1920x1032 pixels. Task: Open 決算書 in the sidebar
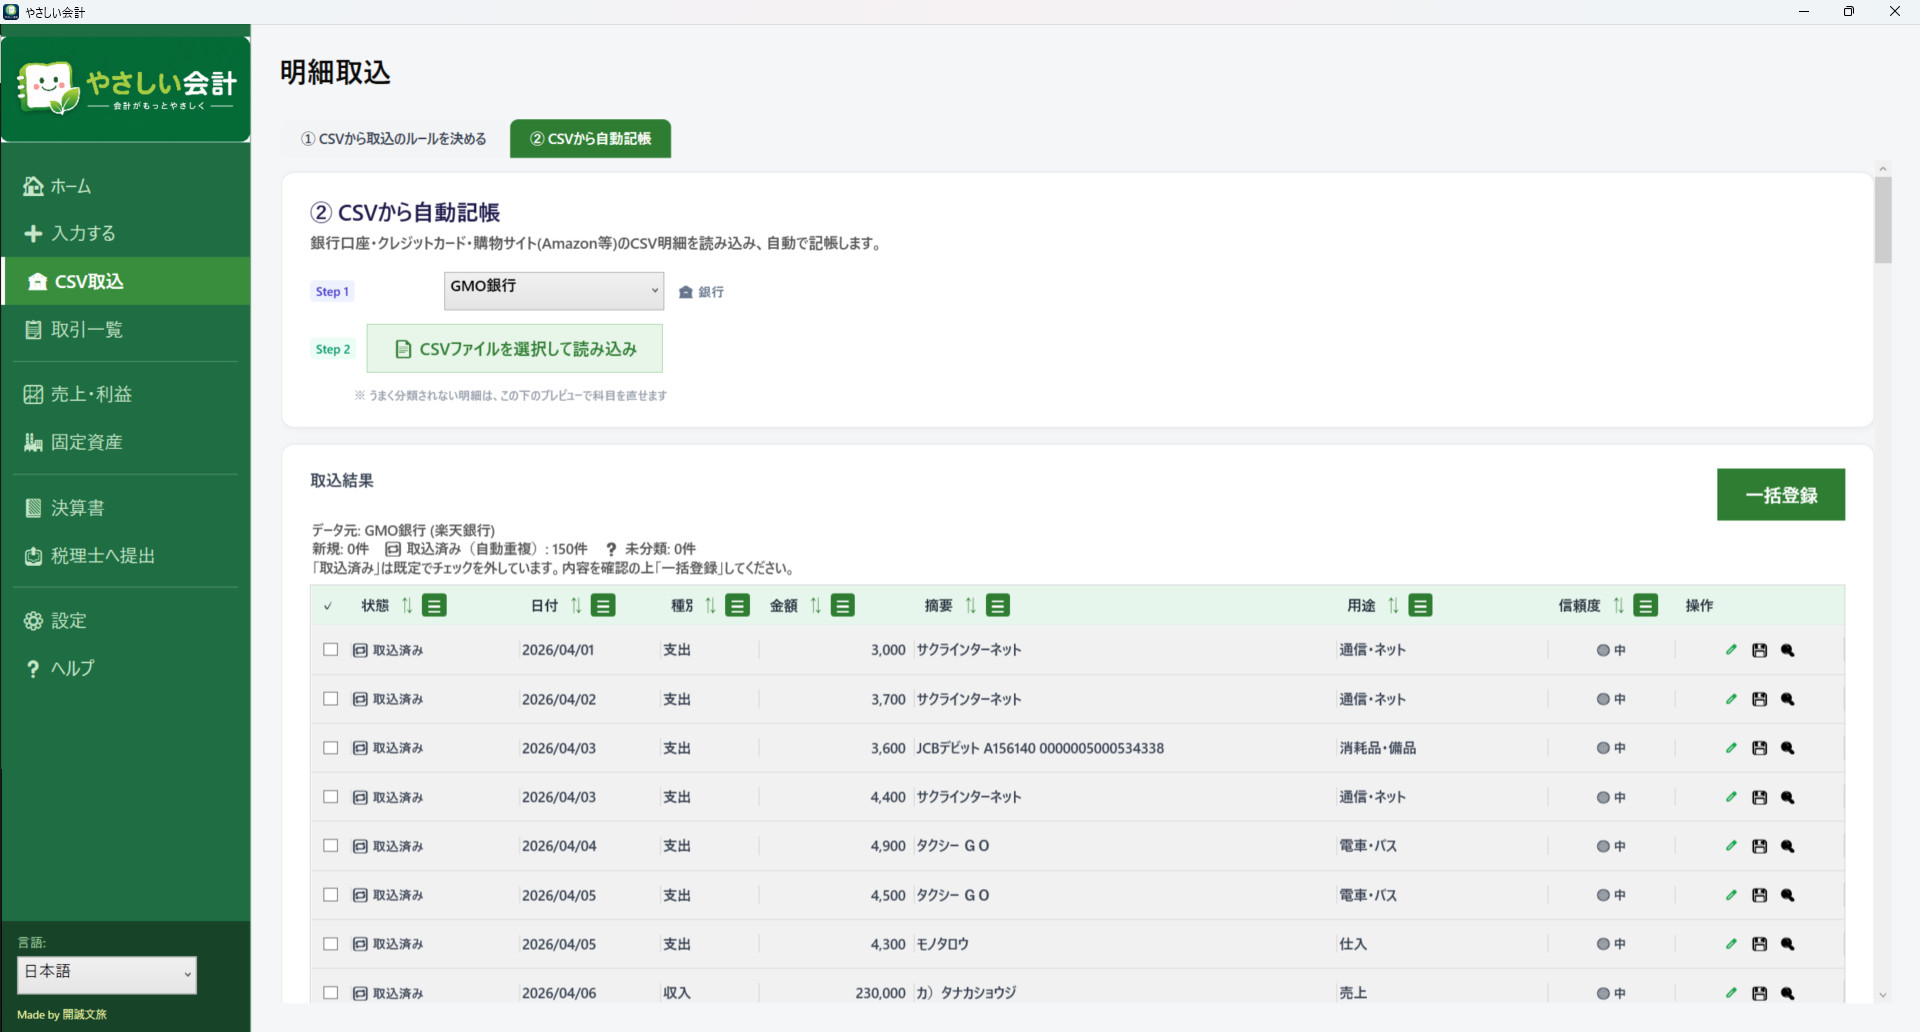click(126, 508)
